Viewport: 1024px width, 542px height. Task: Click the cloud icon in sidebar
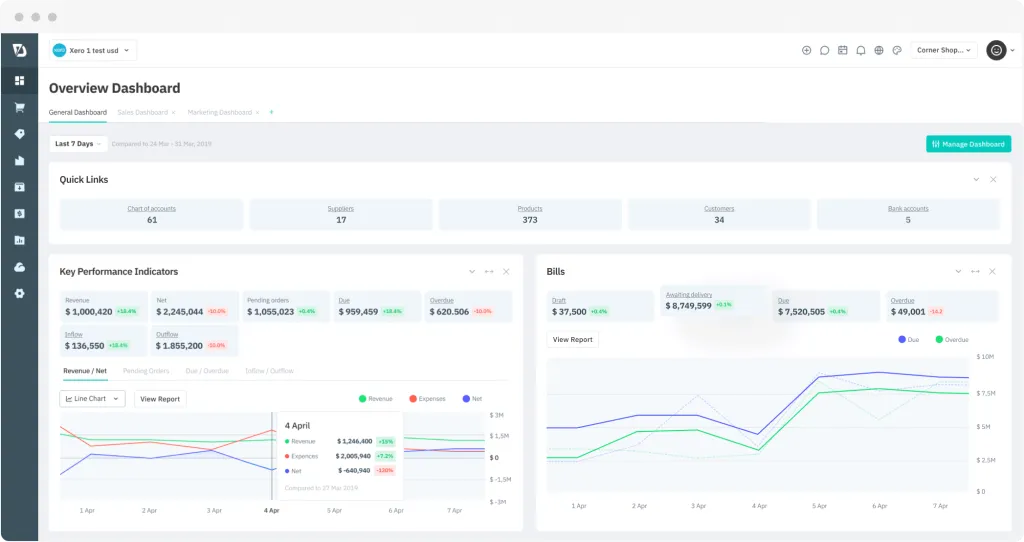click(19, 267)
